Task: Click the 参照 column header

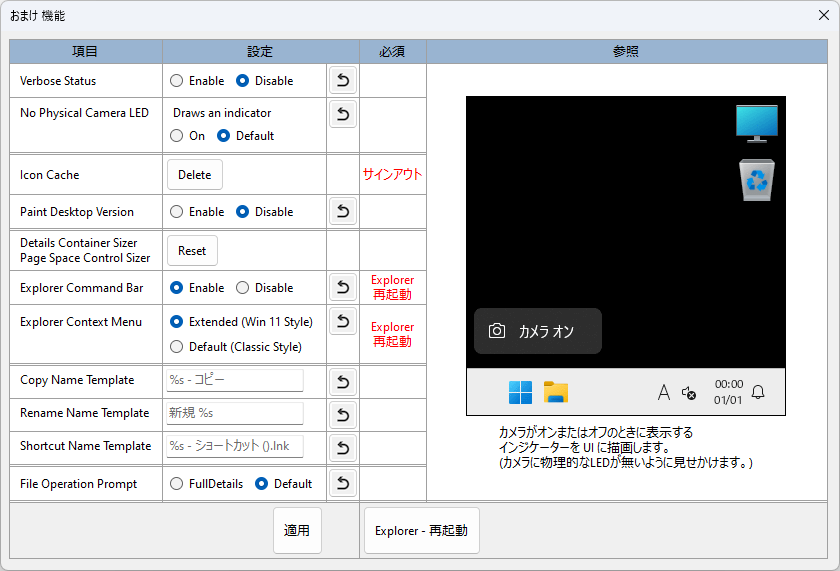Action: click(x=627, y=51)
